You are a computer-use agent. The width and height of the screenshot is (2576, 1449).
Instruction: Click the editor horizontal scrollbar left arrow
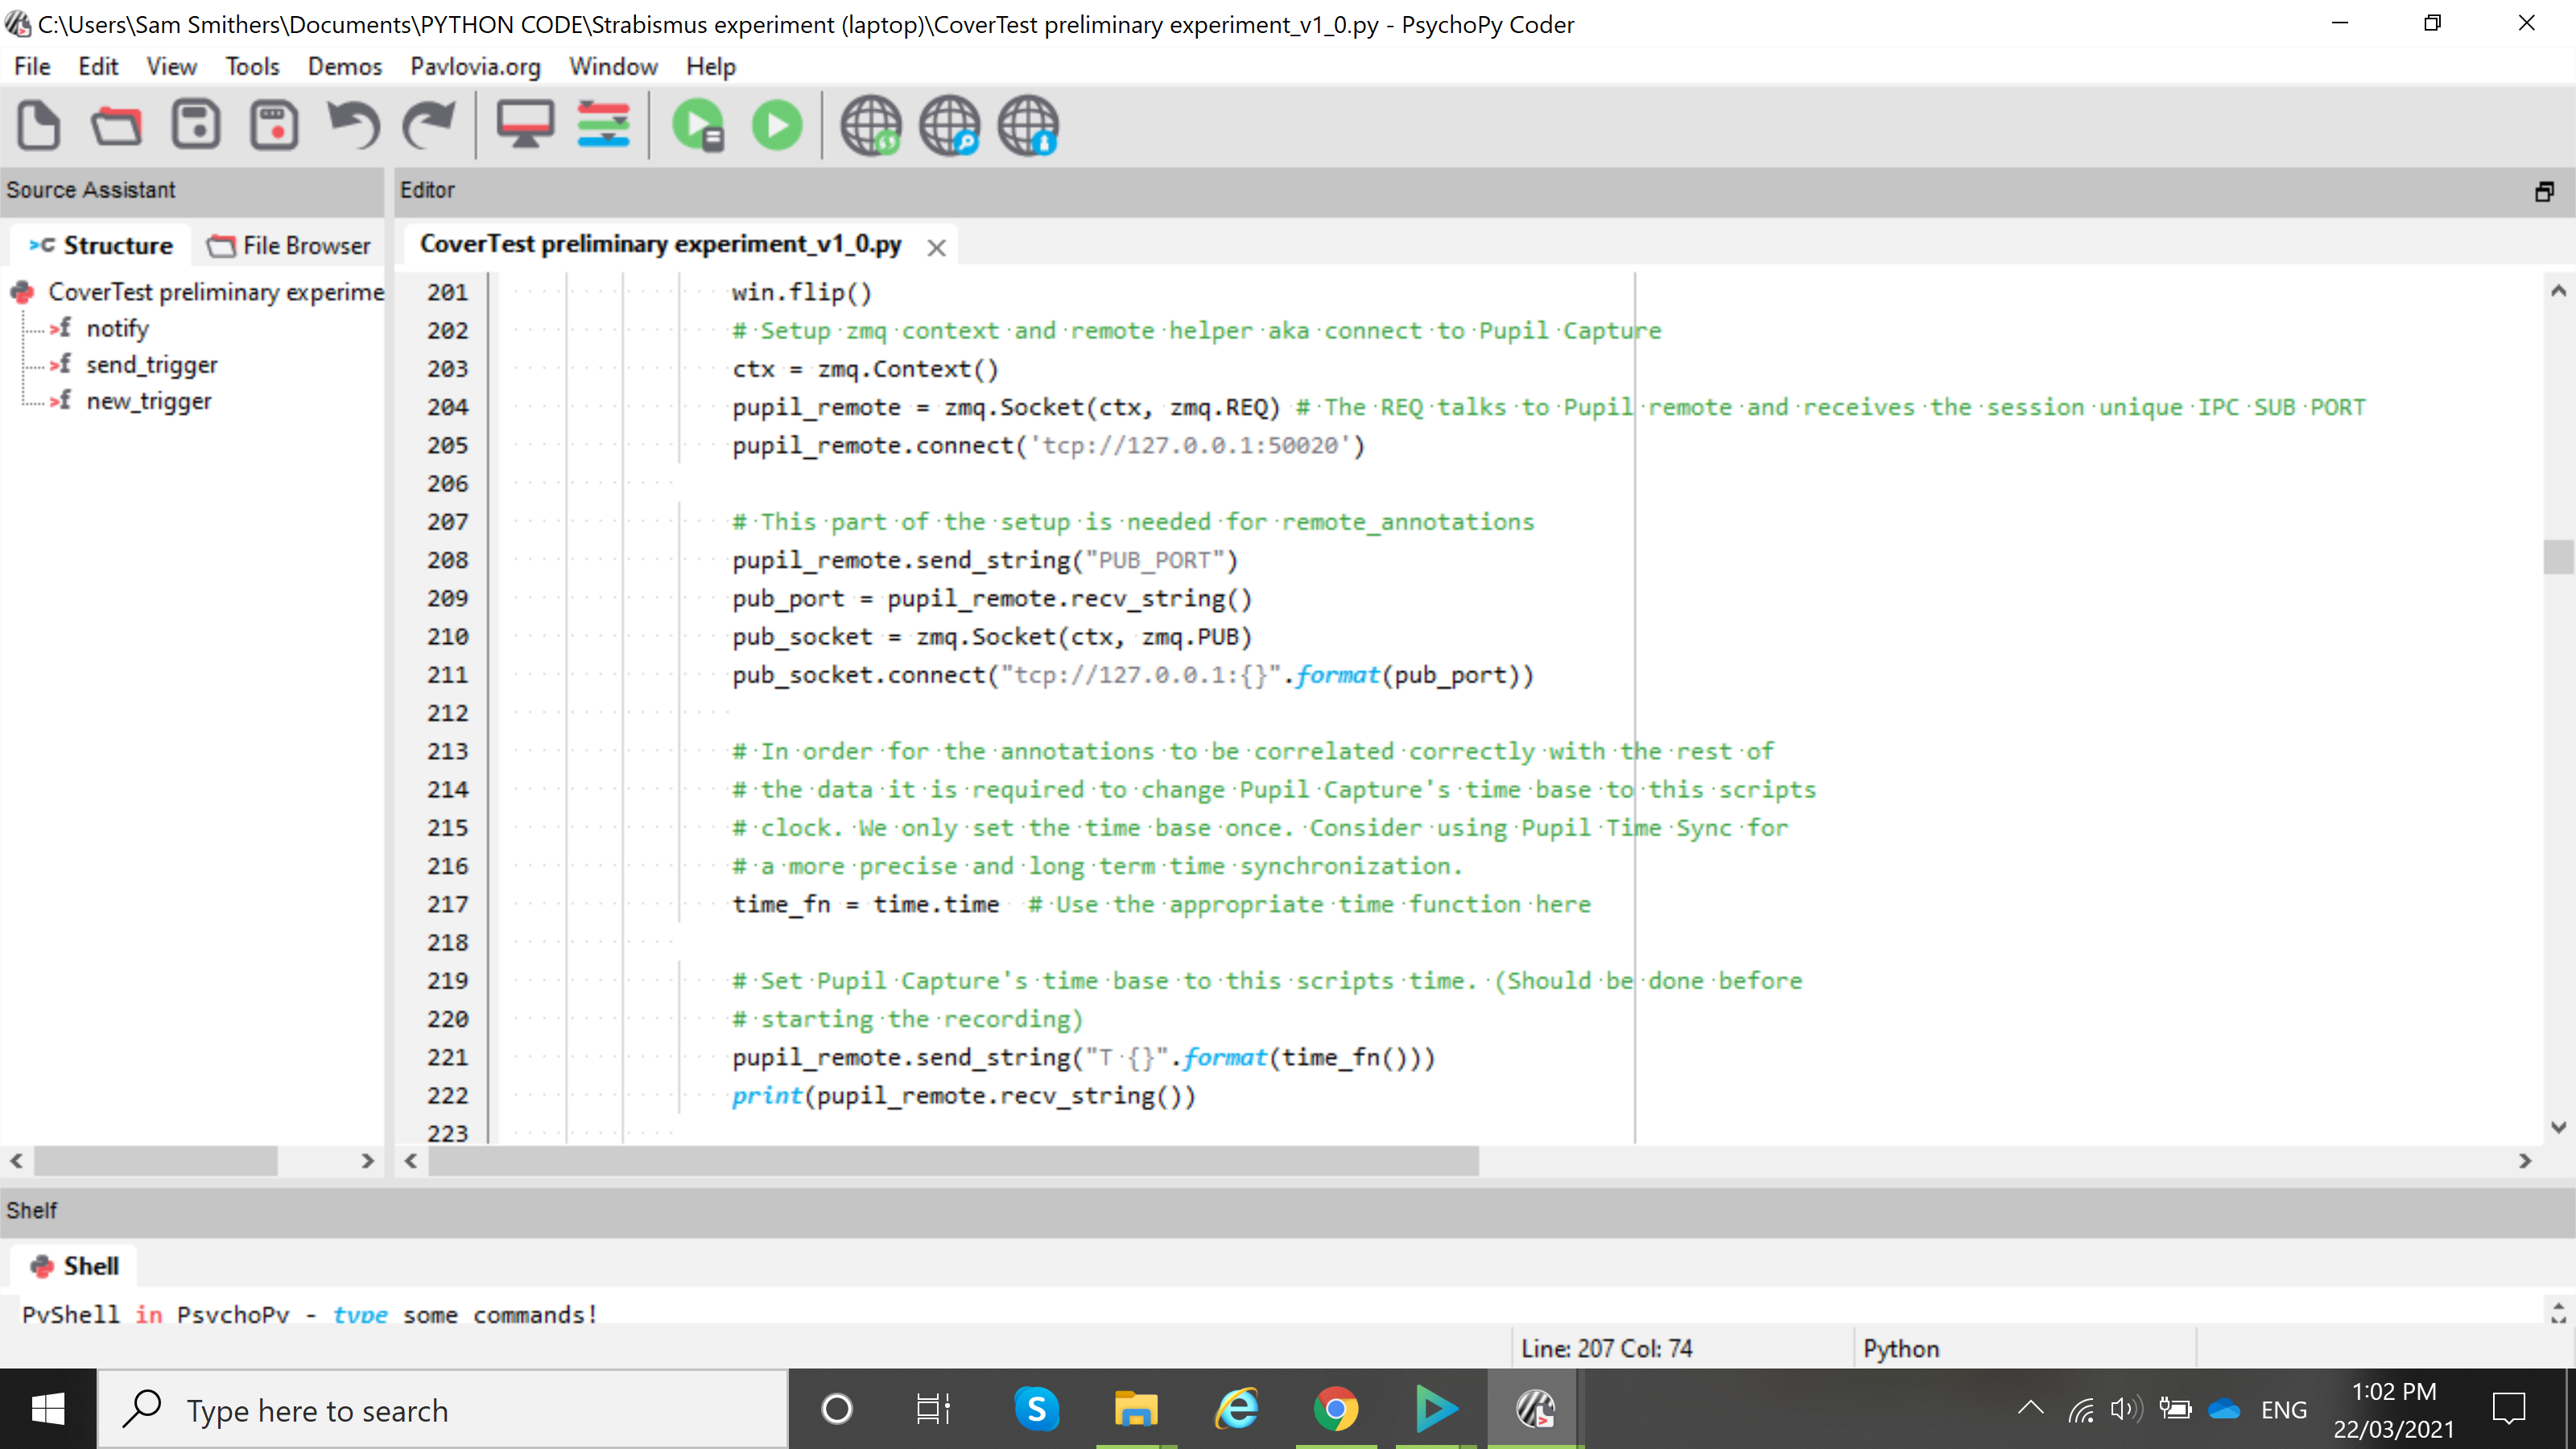[x=411, y=1161]
